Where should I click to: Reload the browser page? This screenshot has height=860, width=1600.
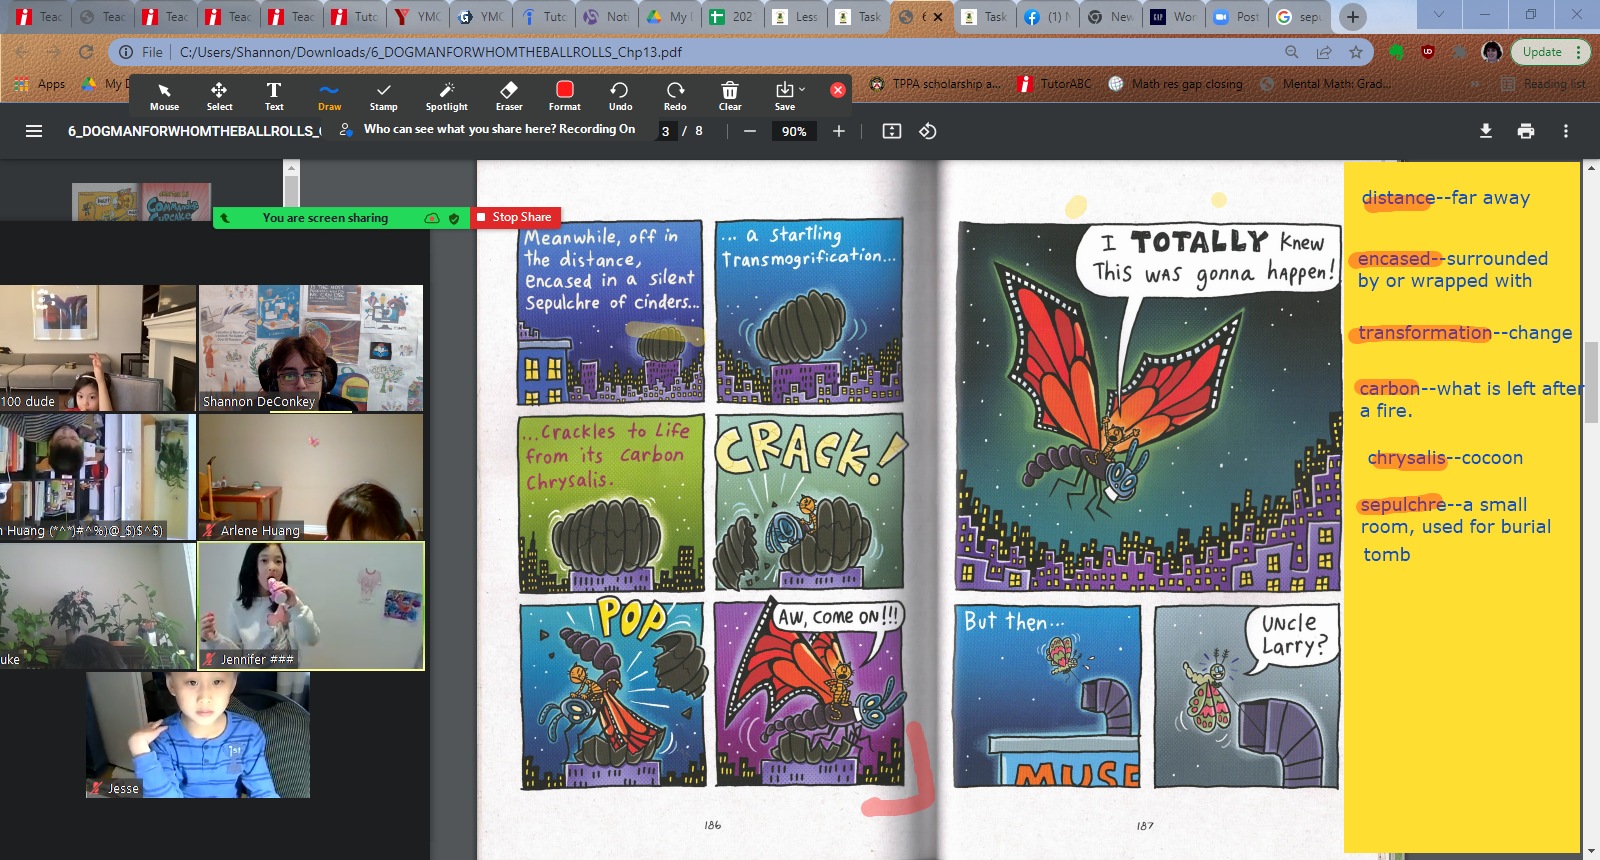point(86,52)
